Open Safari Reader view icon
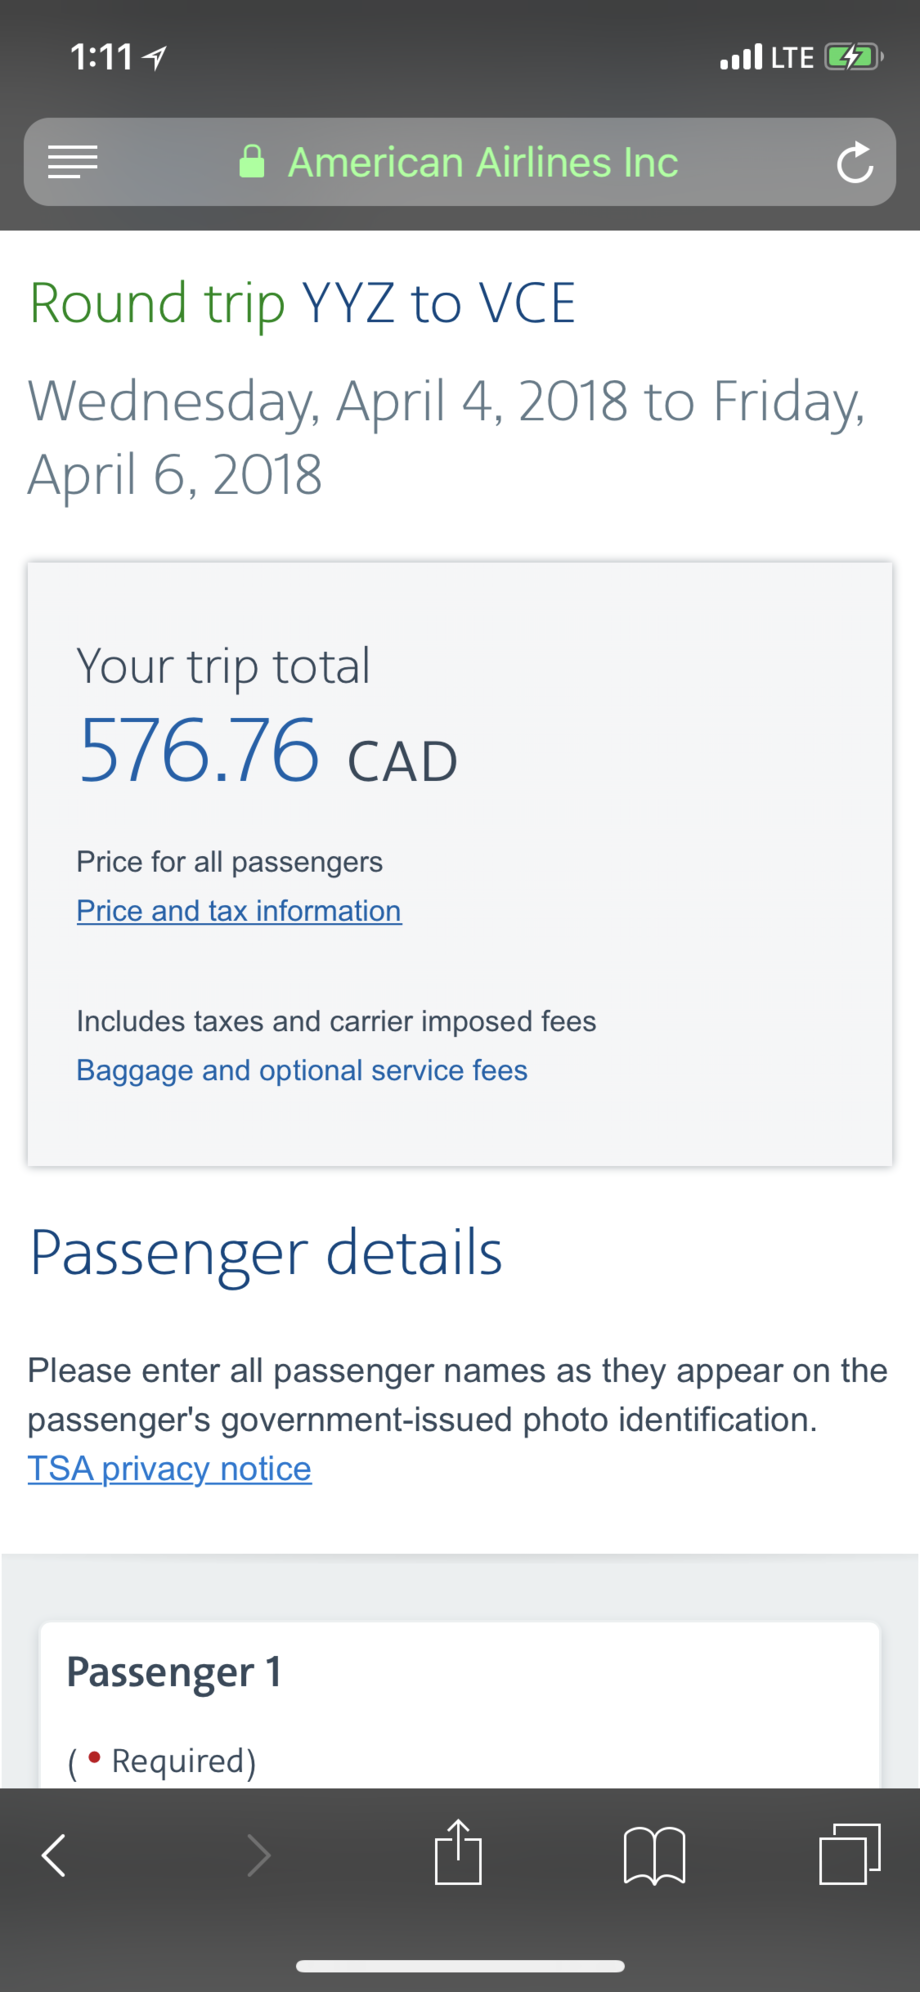 (73, 162)
